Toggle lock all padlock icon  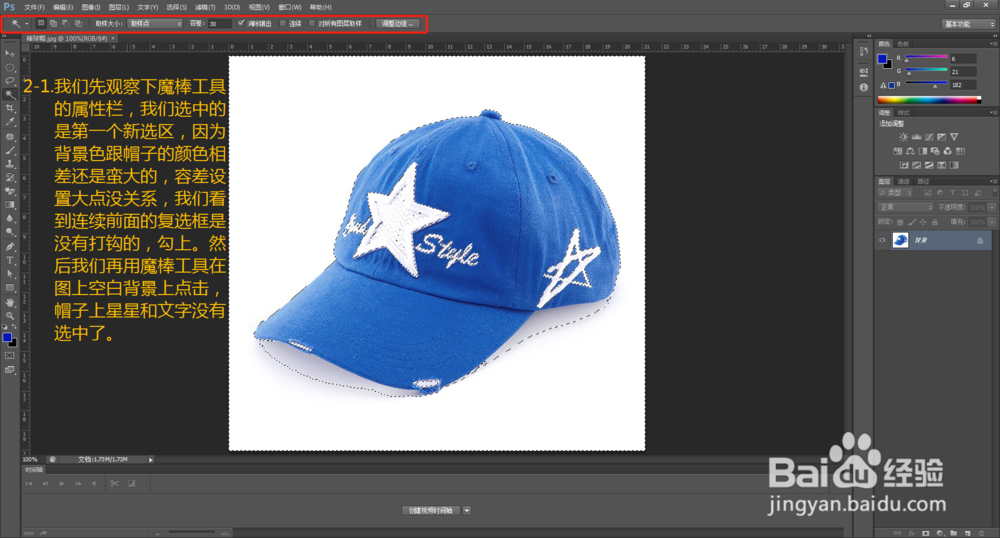pyautogui.click(x=934, y=222)
